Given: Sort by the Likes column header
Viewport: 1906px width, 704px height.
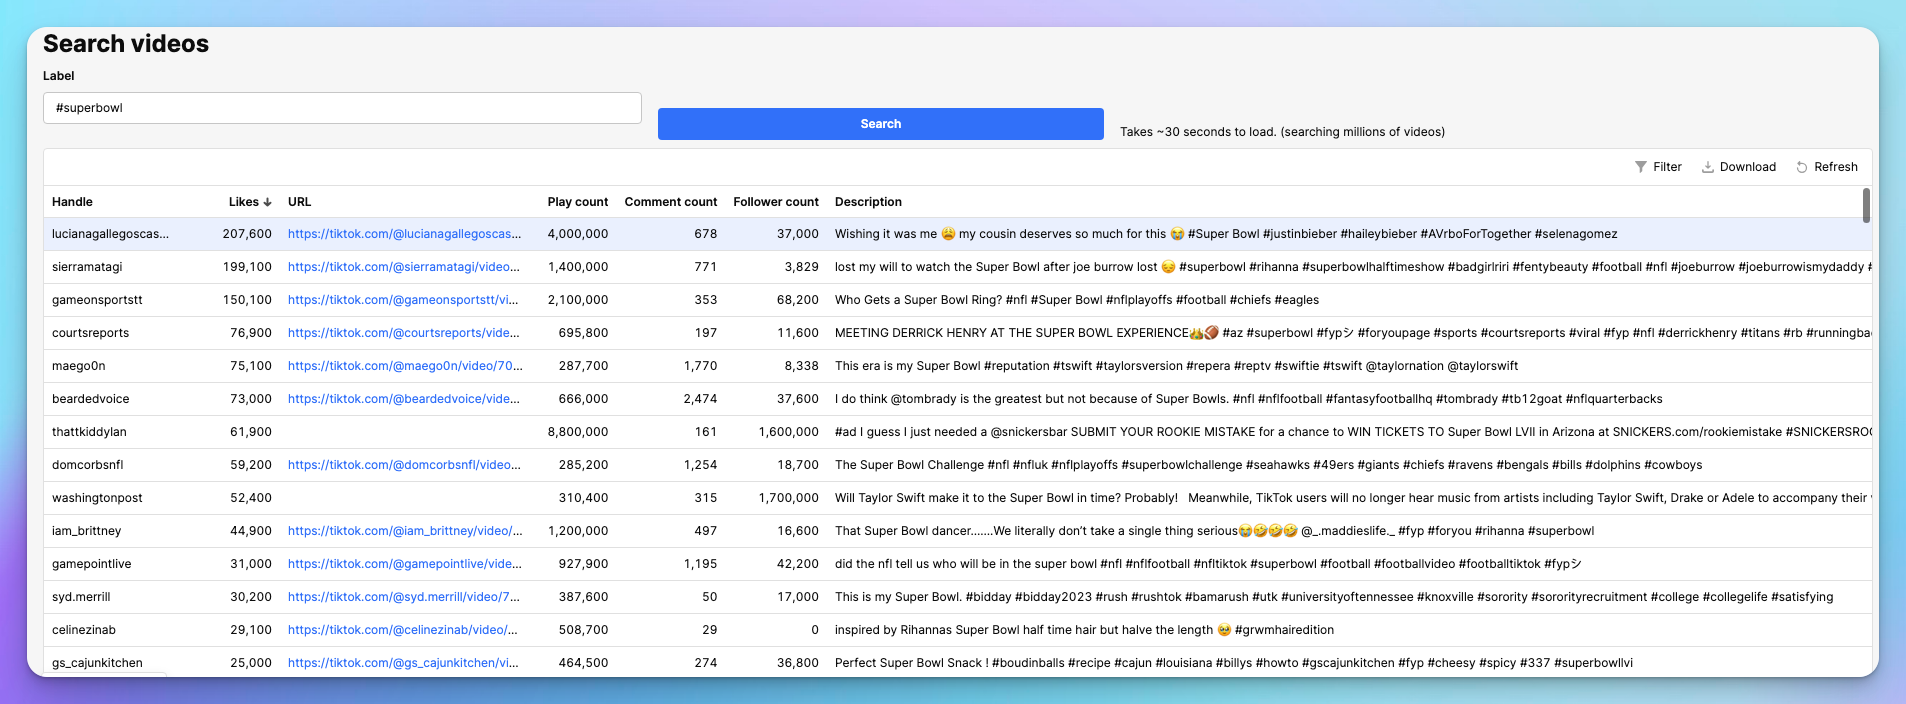Looking at the screenshot, I should 243,202.
